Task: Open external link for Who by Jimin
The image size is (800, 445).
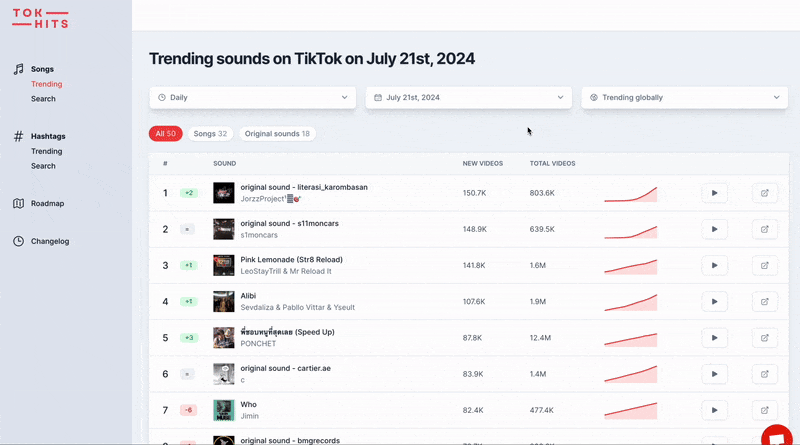Action: click(x=764, y=409)
